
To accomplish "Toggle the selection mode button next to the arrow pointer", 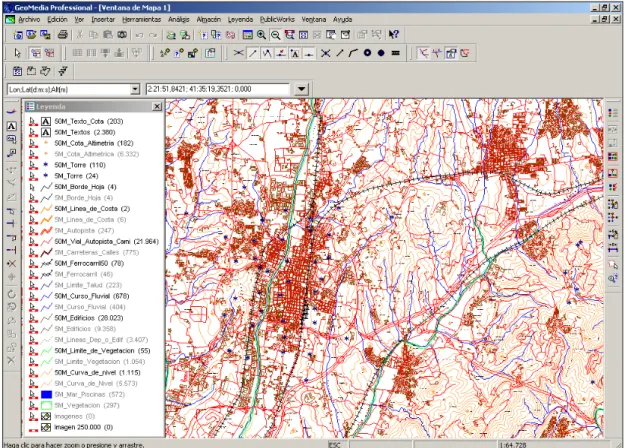I will pos(36,53).
